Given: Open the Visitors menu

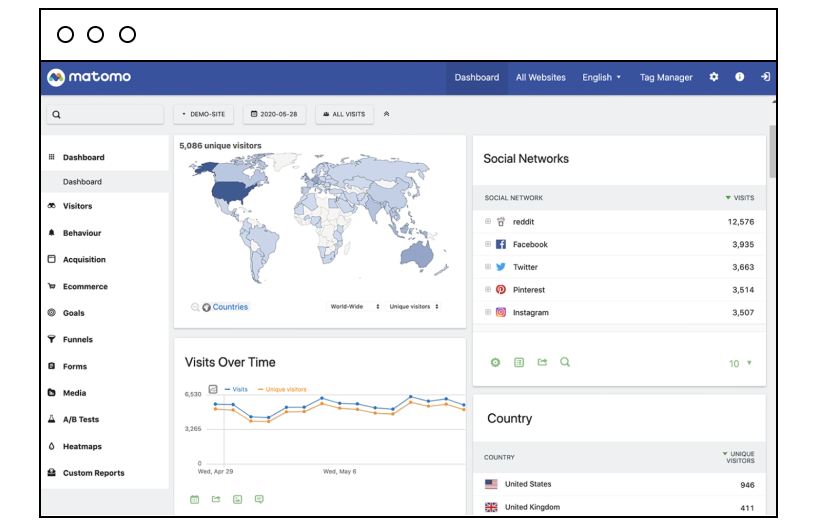Looking at the screenshot, I should tap(77, 206).
